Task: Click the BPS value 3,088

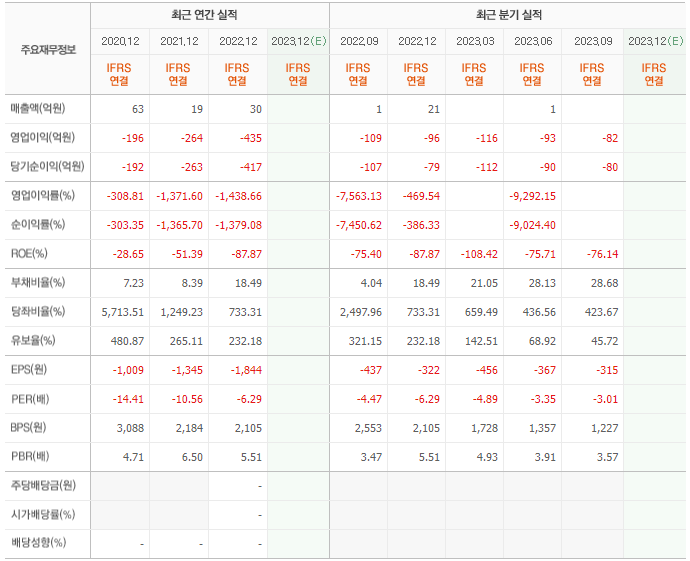Action: coord(130,428)
